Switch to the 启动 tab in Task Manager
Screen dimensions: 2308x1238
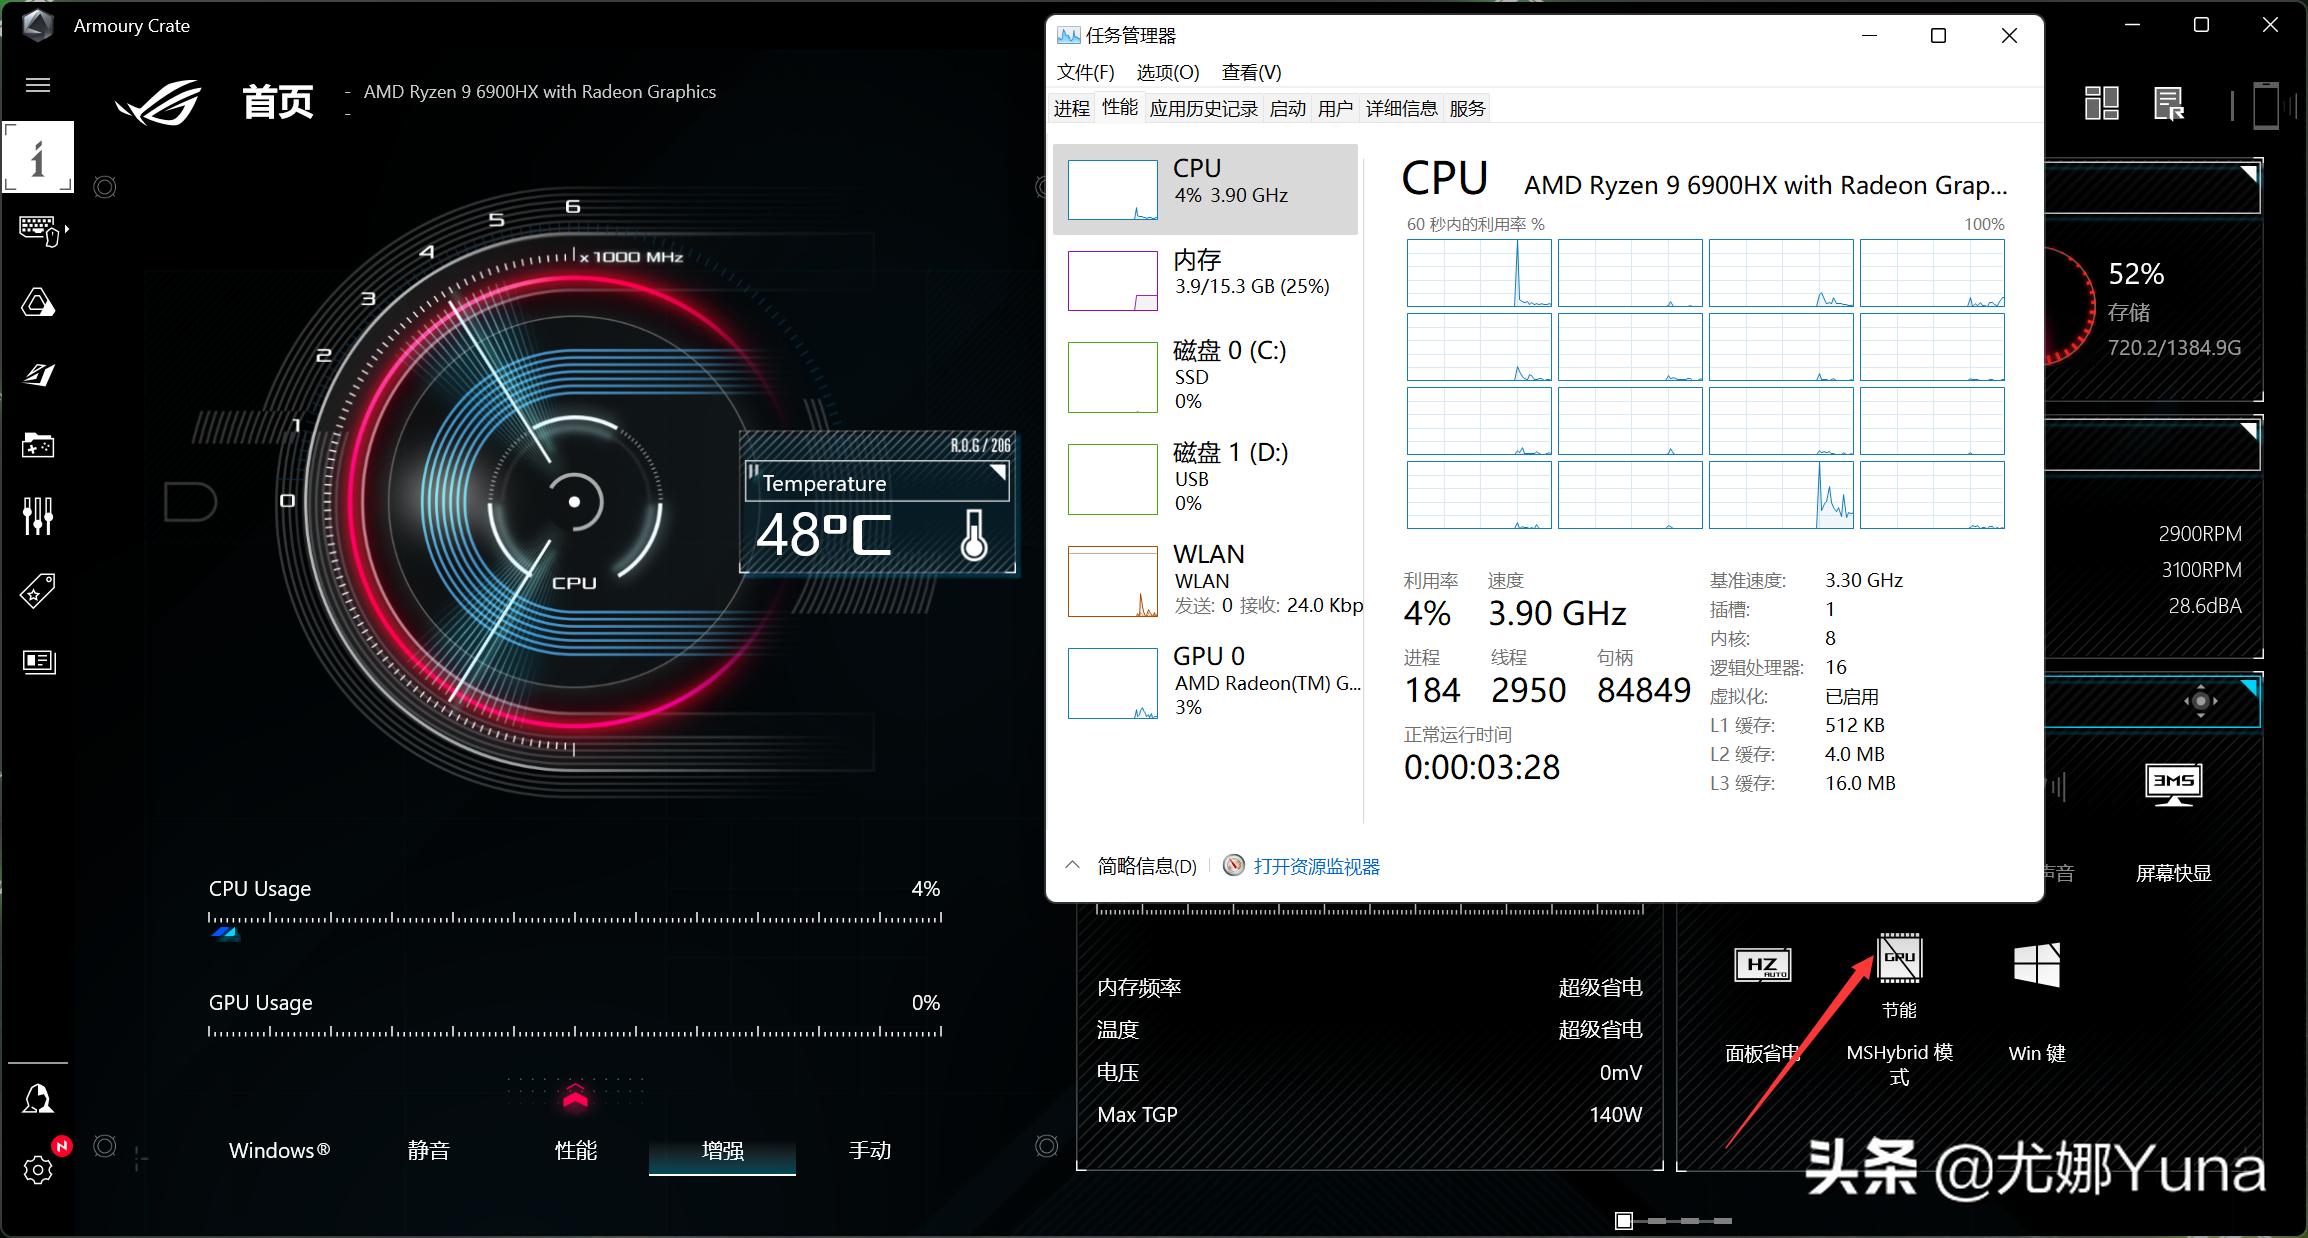point(1288,108)
